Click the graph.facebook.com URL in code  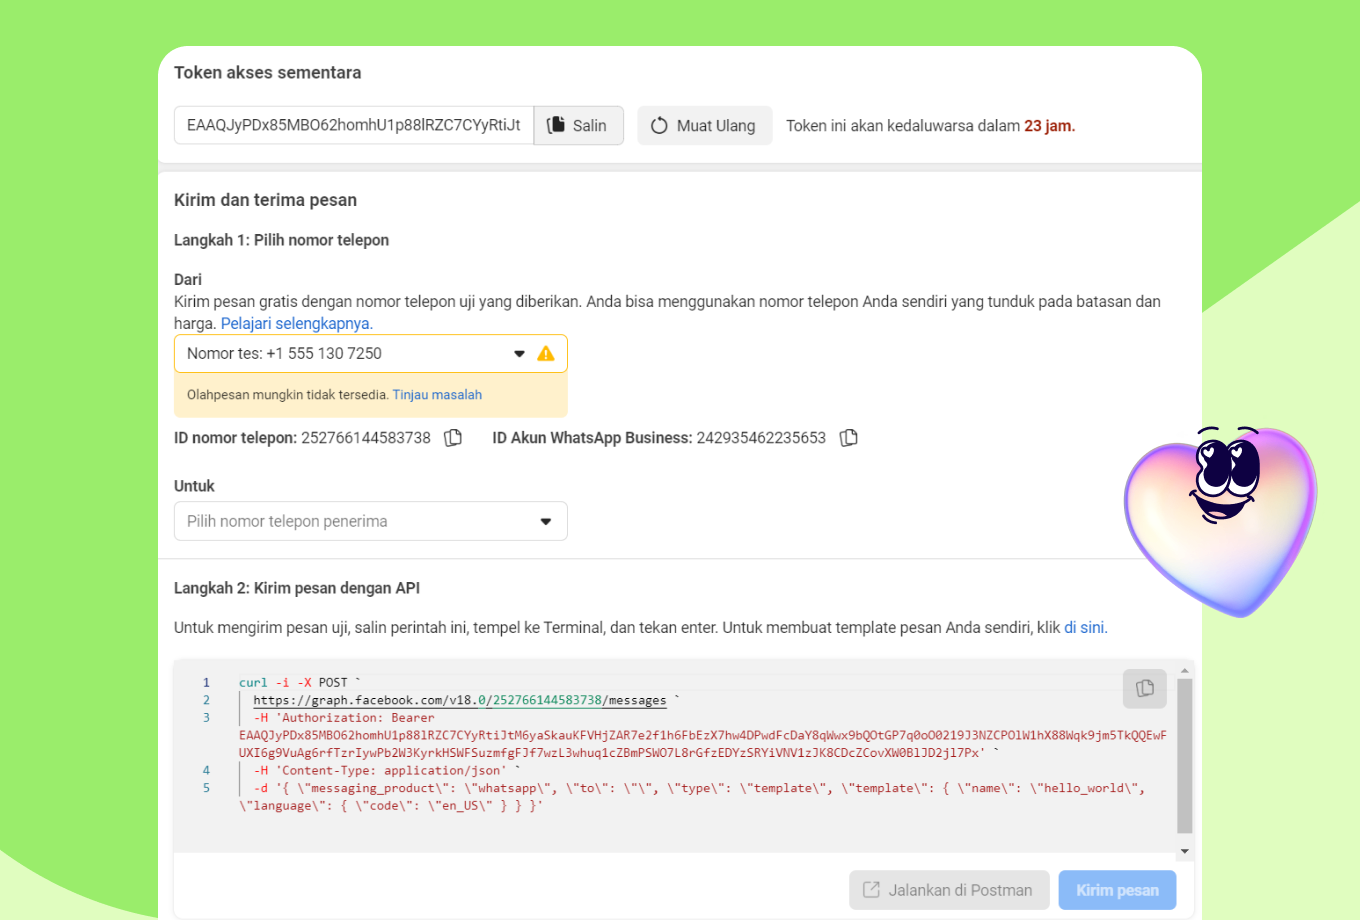click(x=460, y=700)
